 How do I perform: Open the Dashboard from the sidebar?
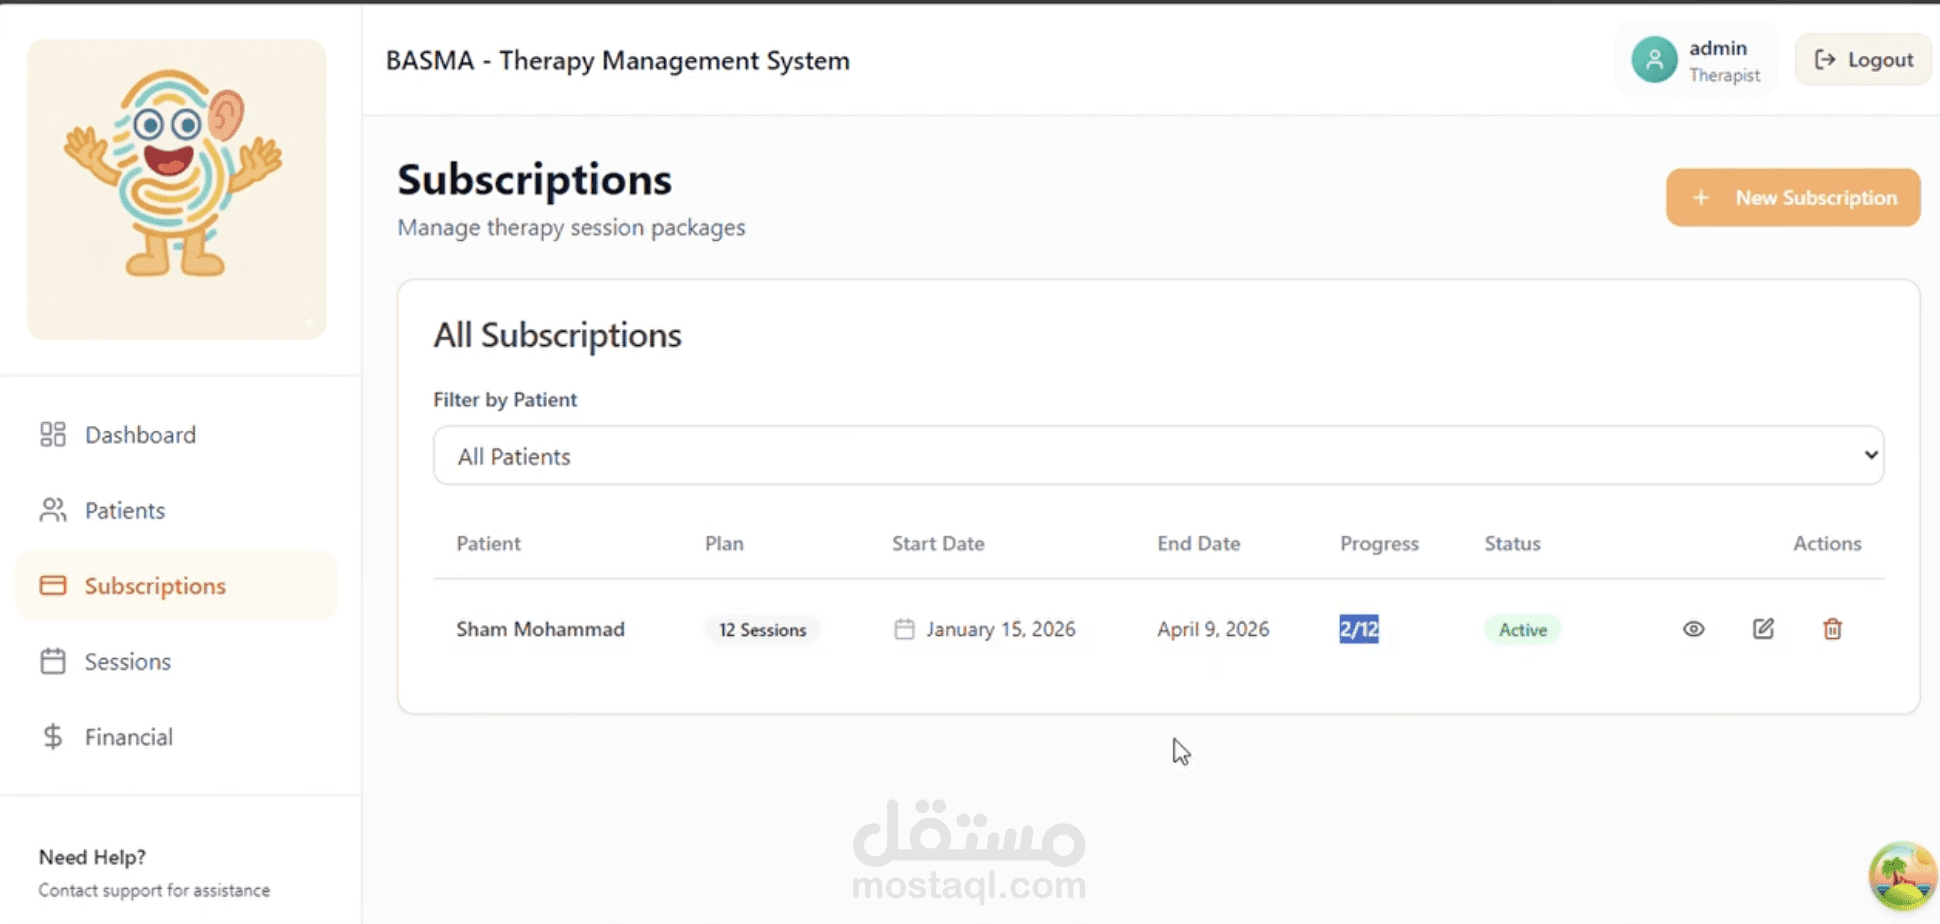[140, 434]
